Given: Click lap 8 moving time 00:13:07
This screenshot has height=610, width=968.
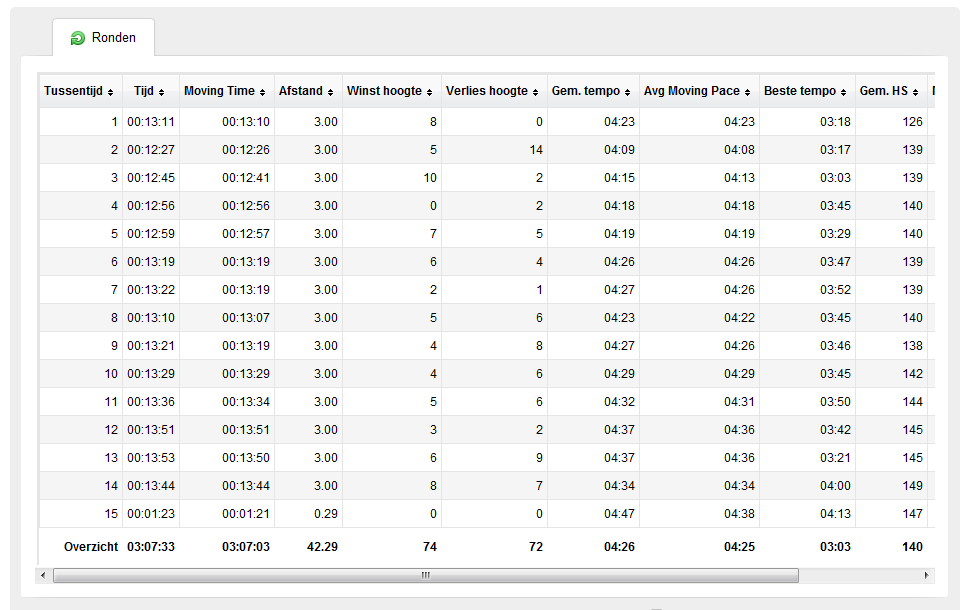Looking at the screenshot, I should (x=246, y=318).
